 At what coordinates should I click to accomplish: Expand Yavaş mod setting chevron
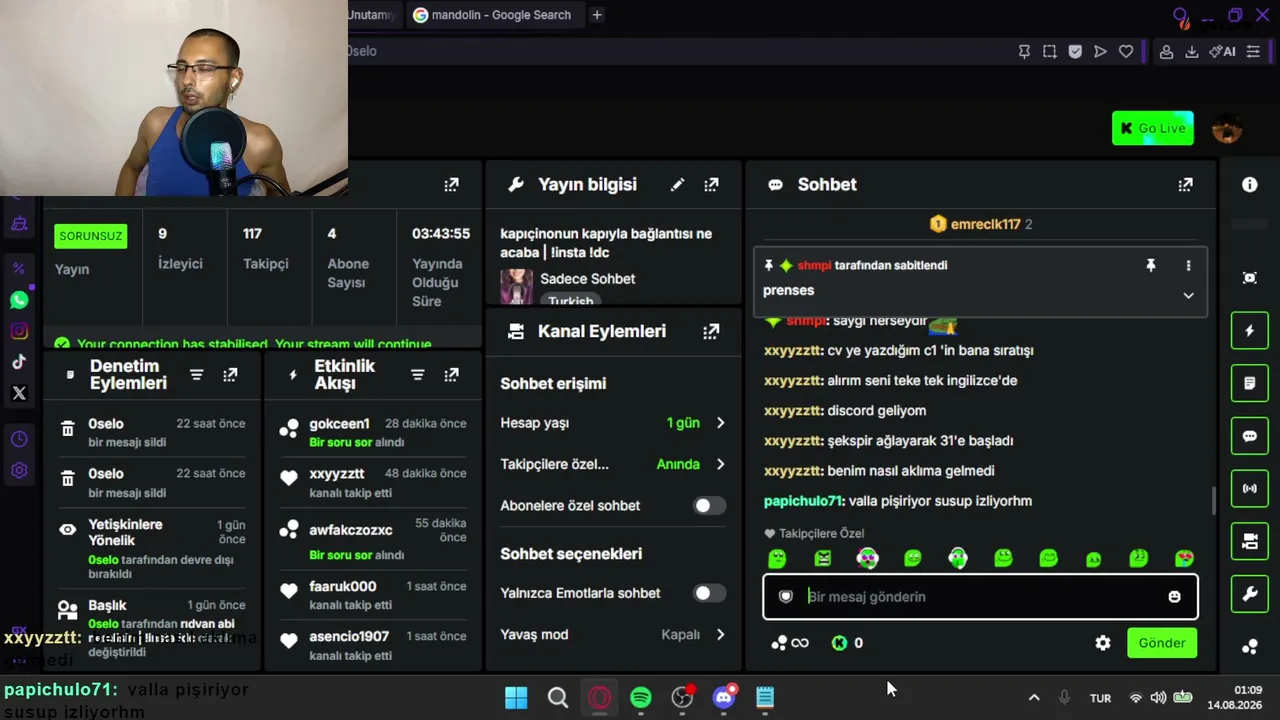point(720,635)
